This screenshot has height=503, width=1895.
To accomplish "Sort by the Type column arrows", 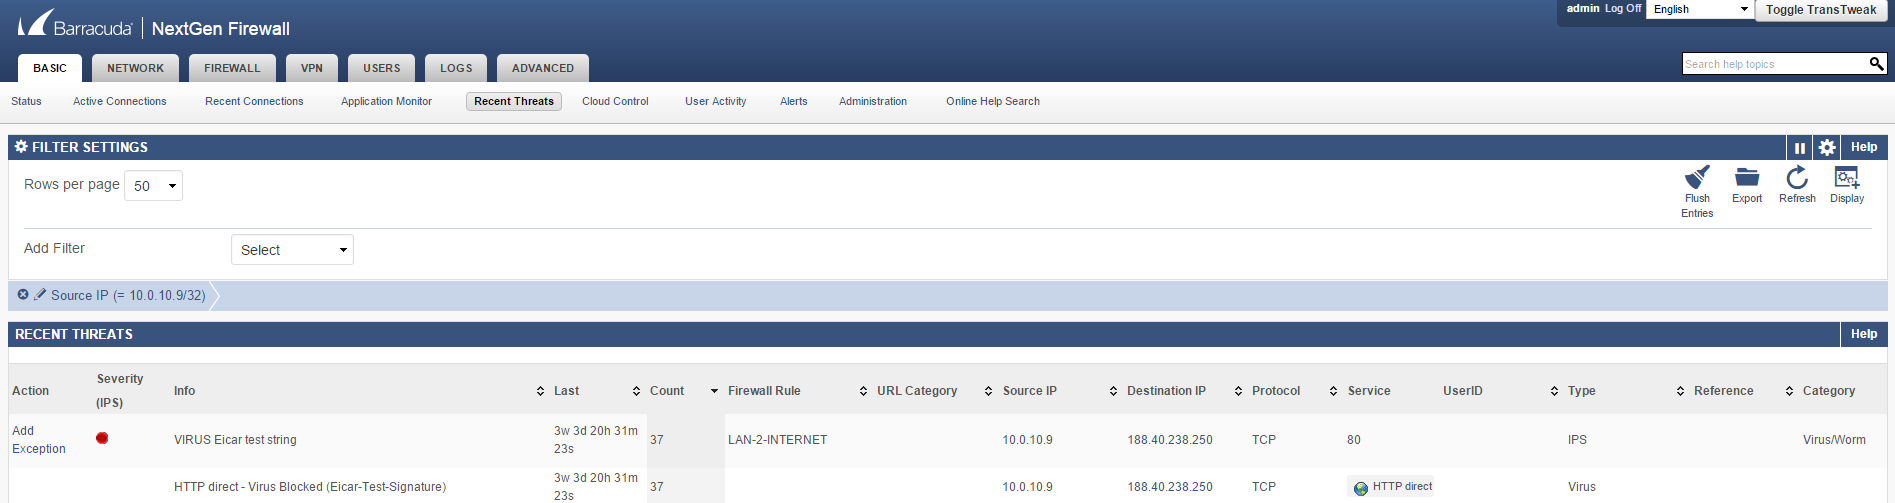I will point(1680,391).
